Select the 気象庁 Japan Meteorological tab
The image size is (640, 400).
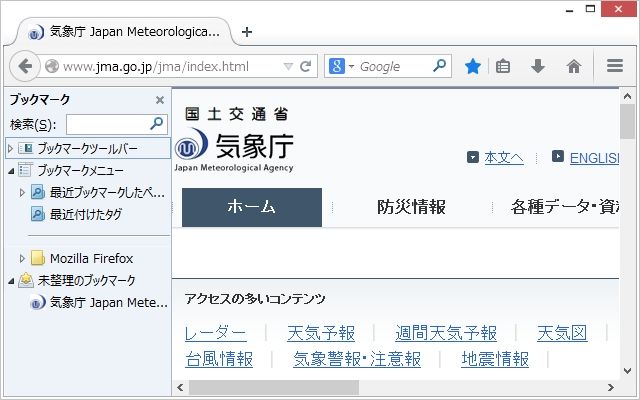[124, 32]
